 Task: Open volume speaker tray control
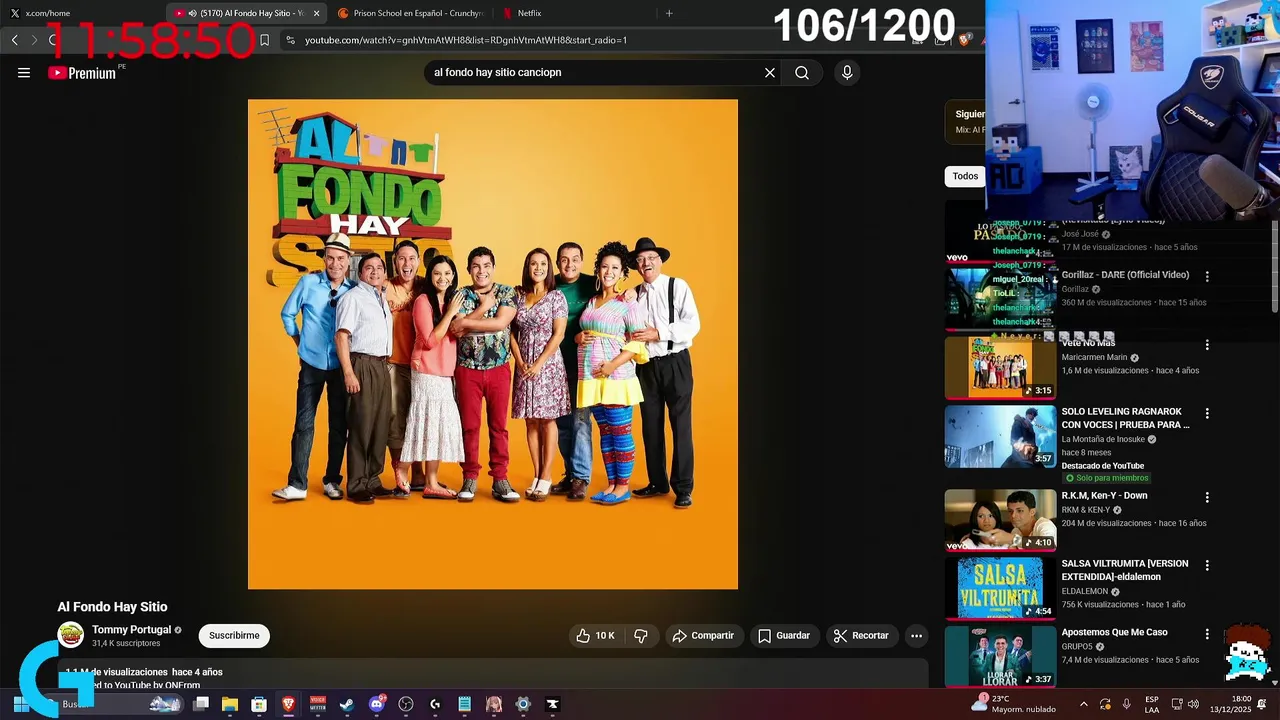click(1193, 704)
